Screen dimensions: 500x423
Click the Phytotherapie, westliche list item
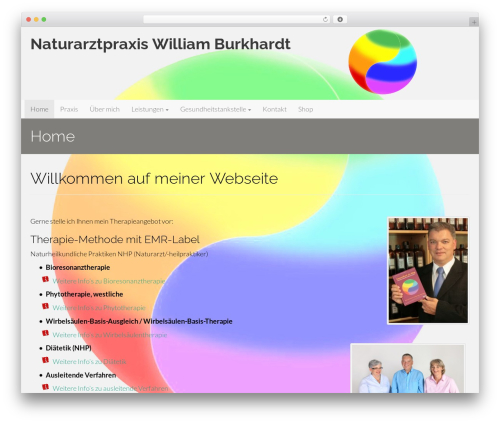click(x=84, y=294)
